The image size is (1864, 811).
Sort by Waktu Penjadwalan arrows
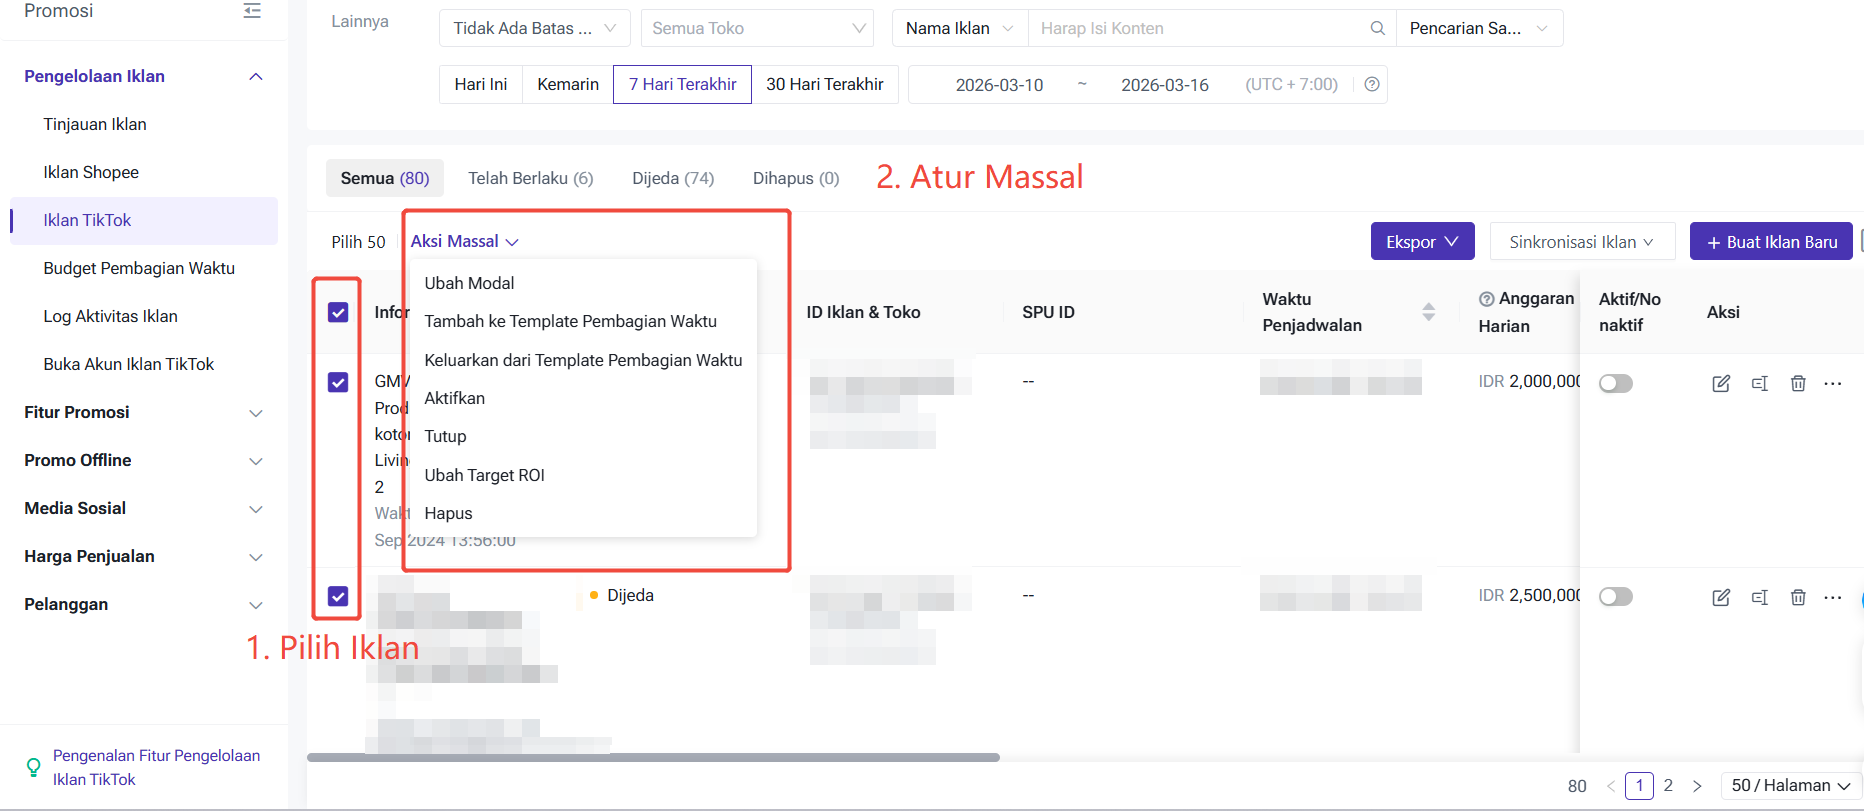point(1428,312)
